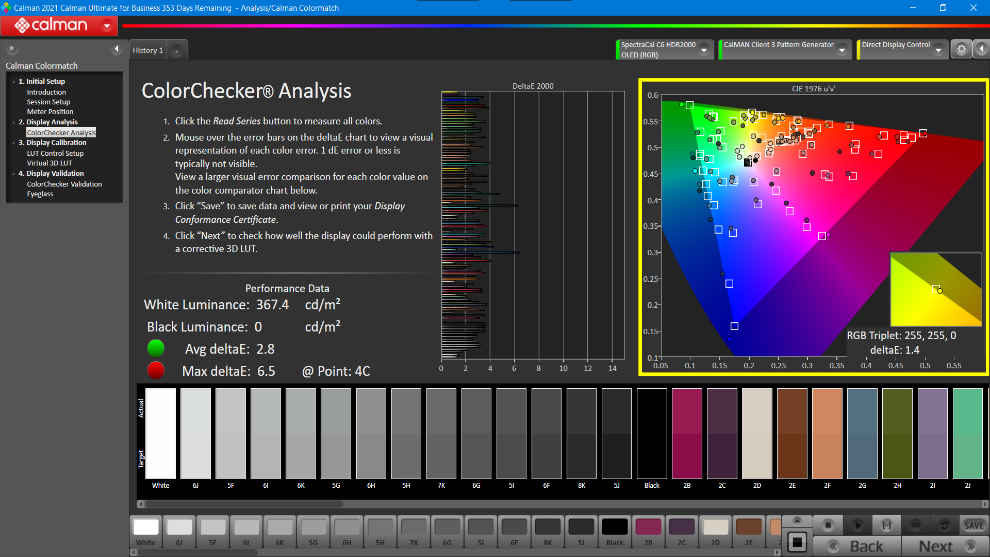Image resolution: width=990 pixels, height=557 pixels.
Task: Select the White patch in bottom strip
Action: tap(146, 532)
